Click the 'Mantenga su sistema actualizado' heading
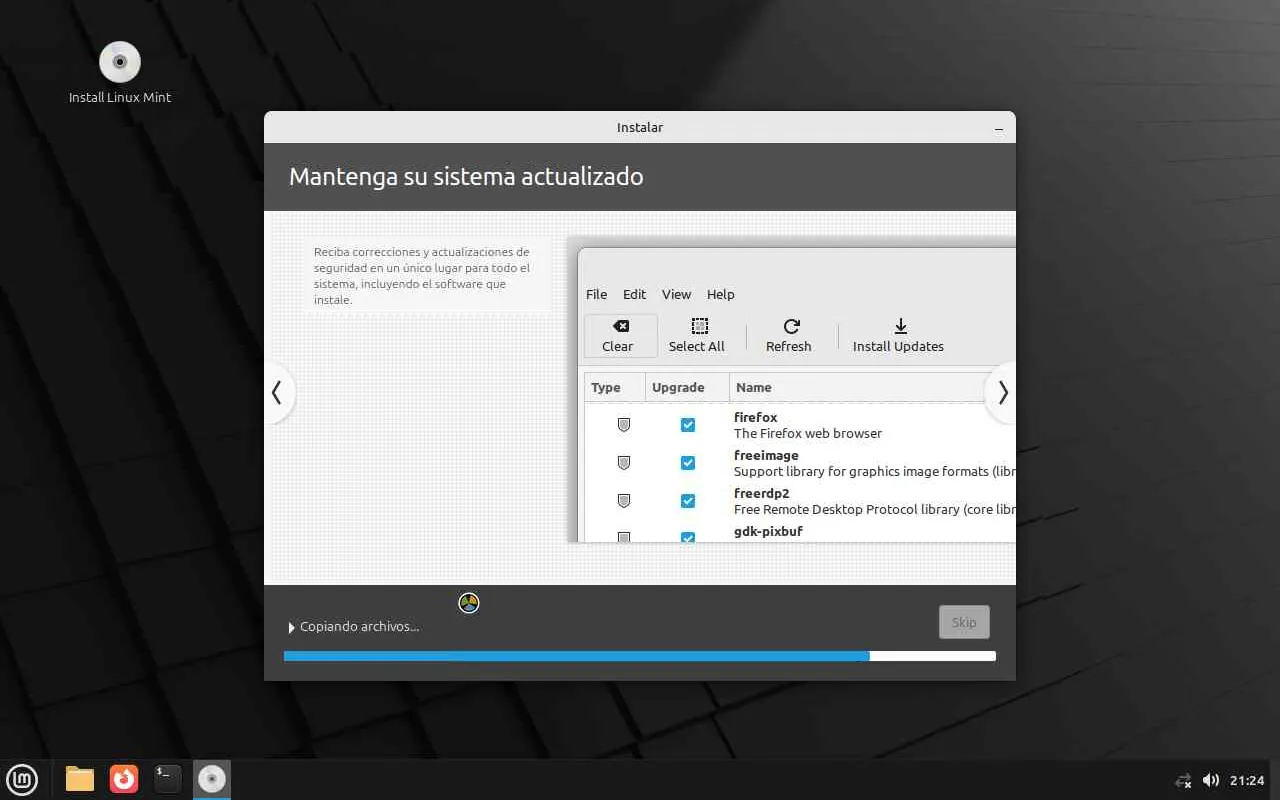The image size is (1280, 800). pyautogui.click(x=466, y=177)
